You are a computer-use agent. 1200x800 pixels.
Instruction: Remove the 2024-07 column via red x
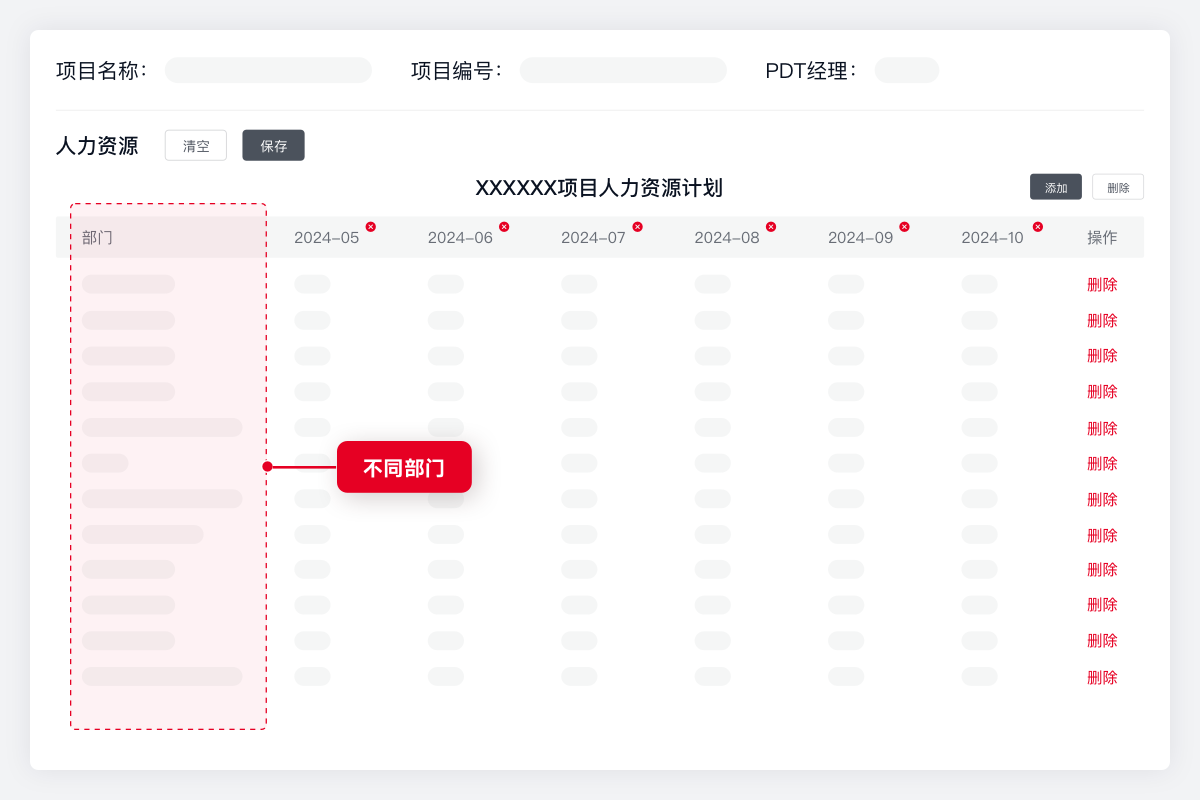pos(638,227)
